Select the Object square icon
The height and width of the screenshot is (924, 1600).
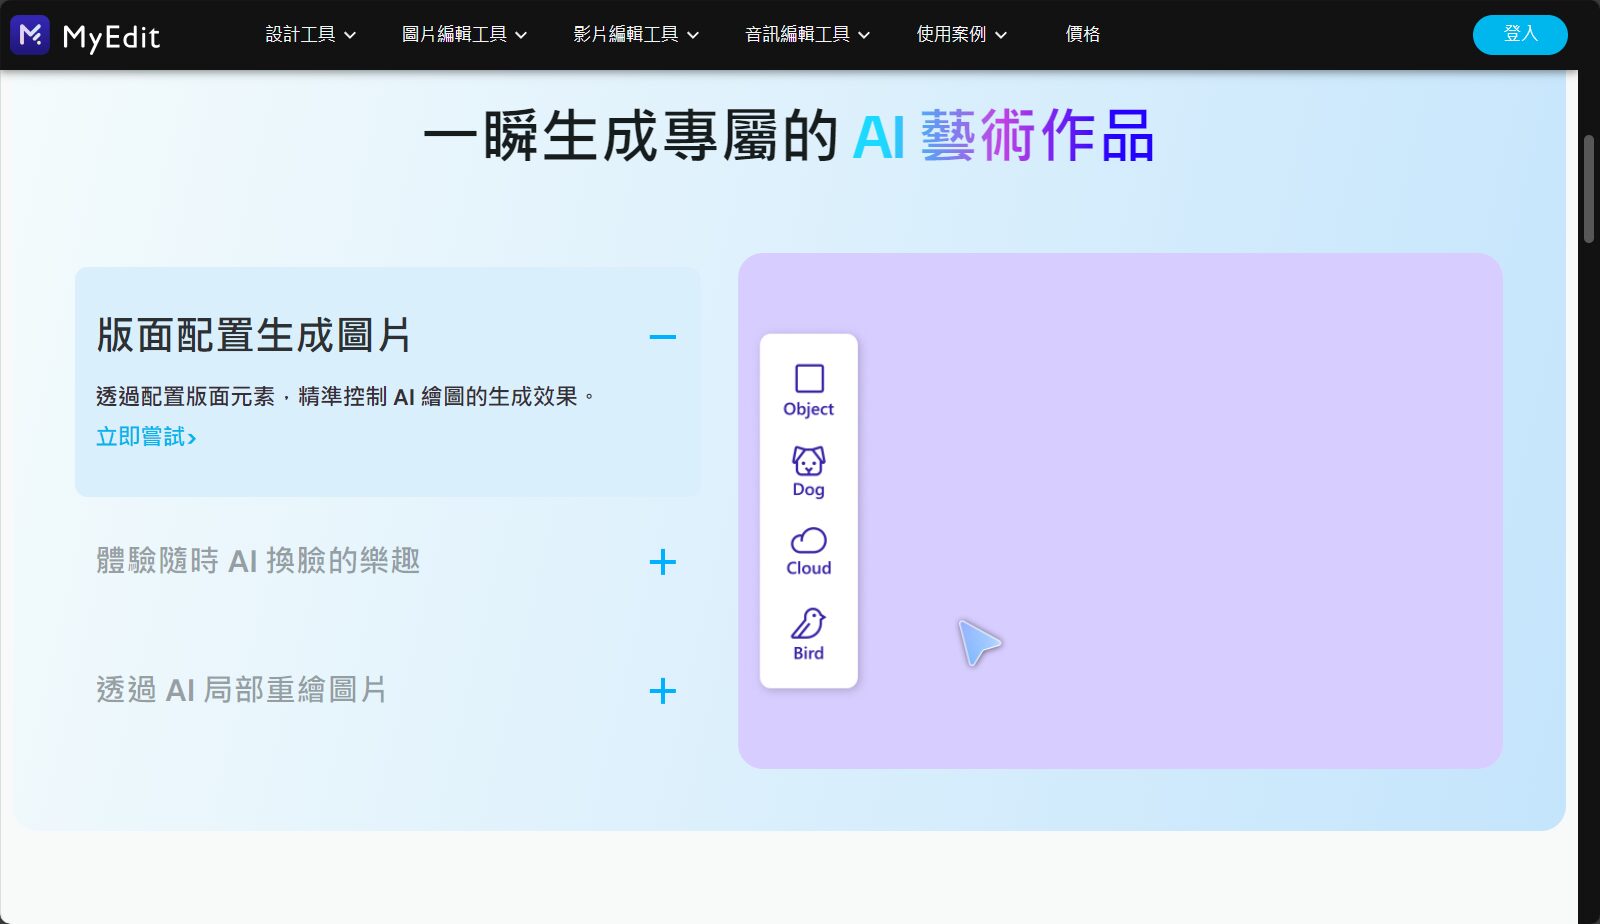[809, 379]
